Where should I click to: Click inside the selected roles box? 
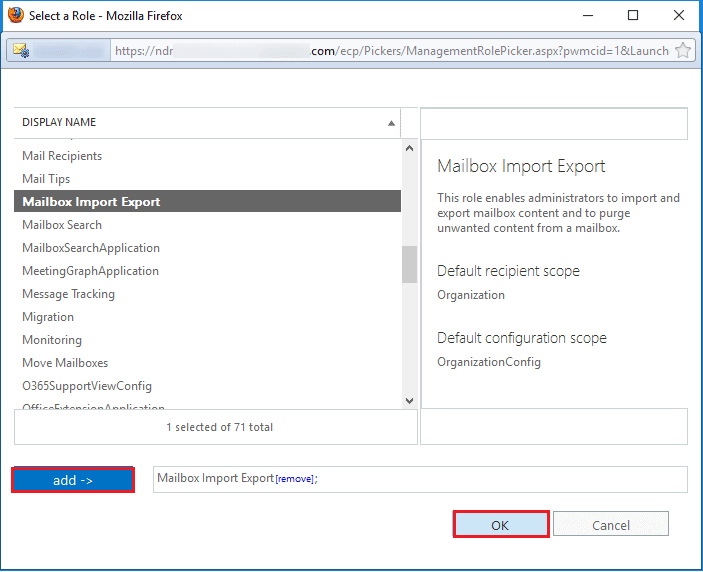click(420, 479)
